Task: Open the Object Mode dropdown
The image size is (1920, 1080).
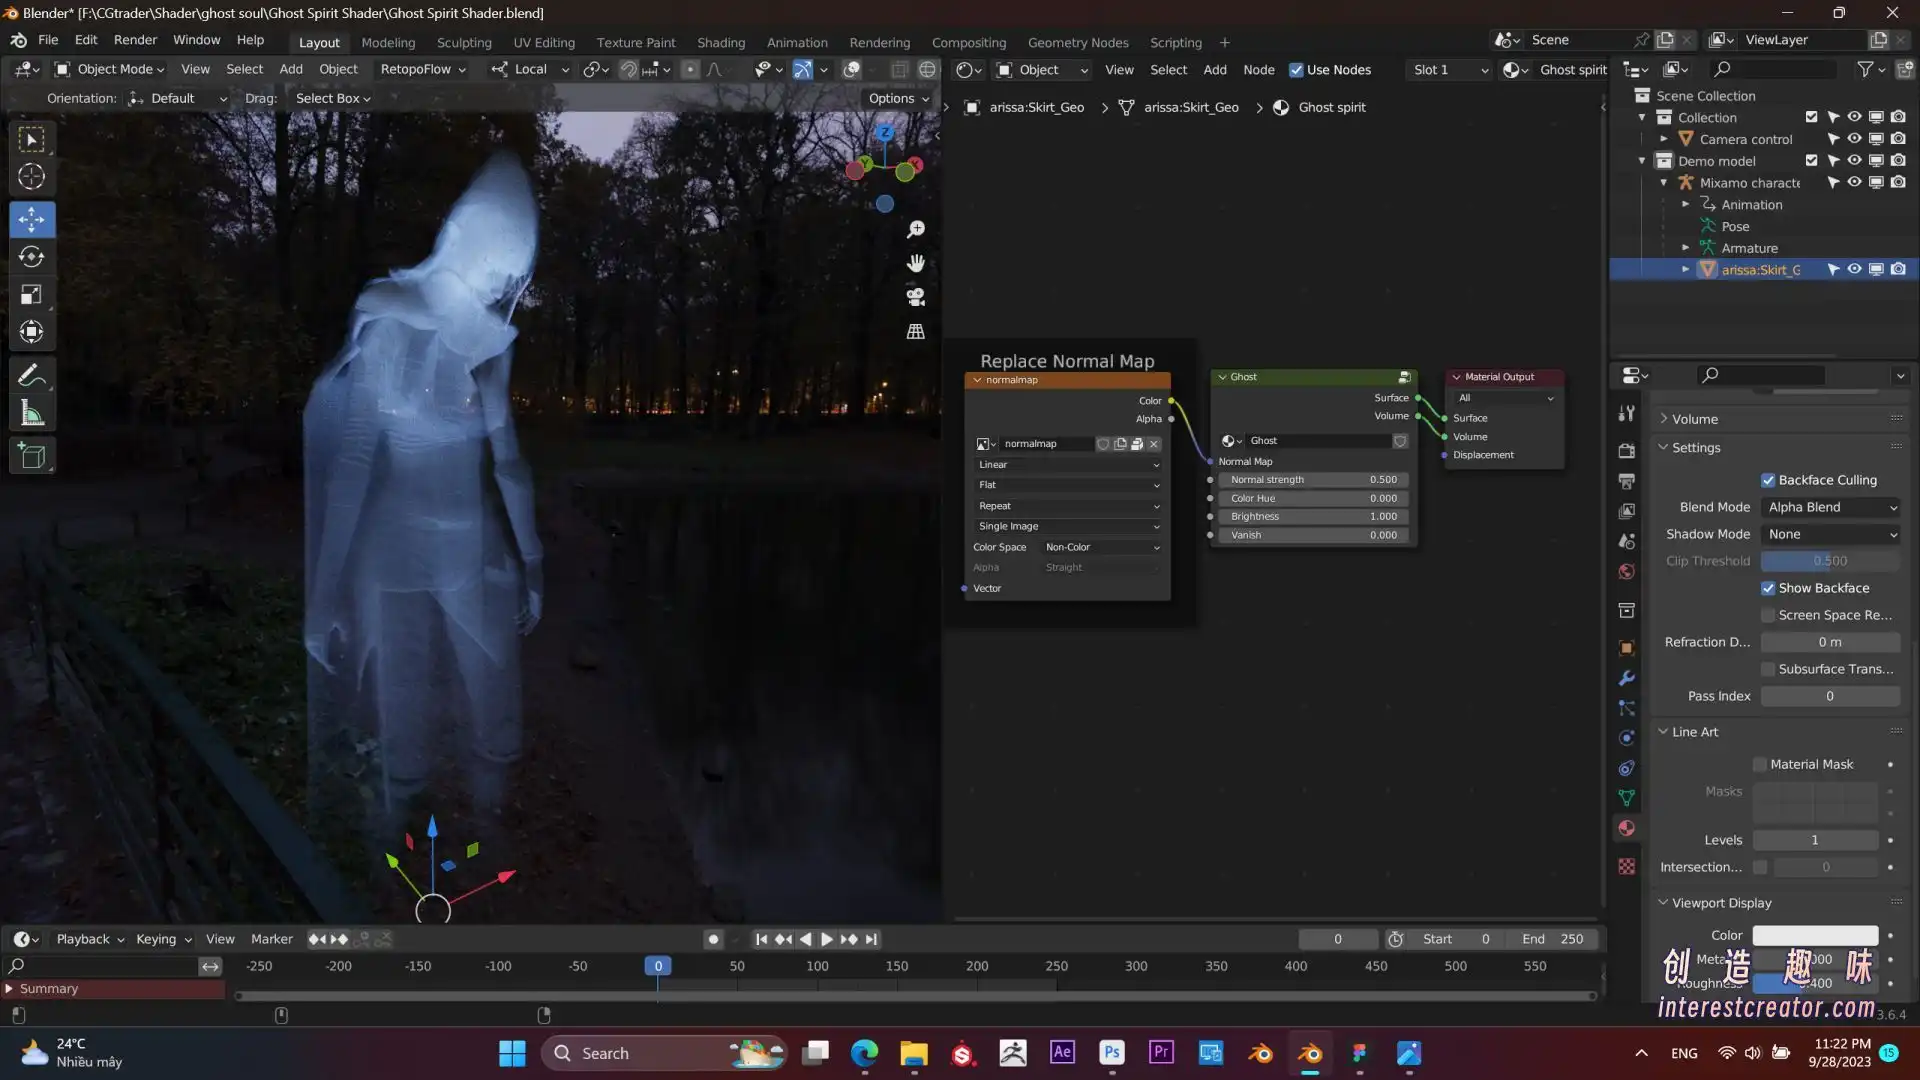Action: [x=110, y=69]
